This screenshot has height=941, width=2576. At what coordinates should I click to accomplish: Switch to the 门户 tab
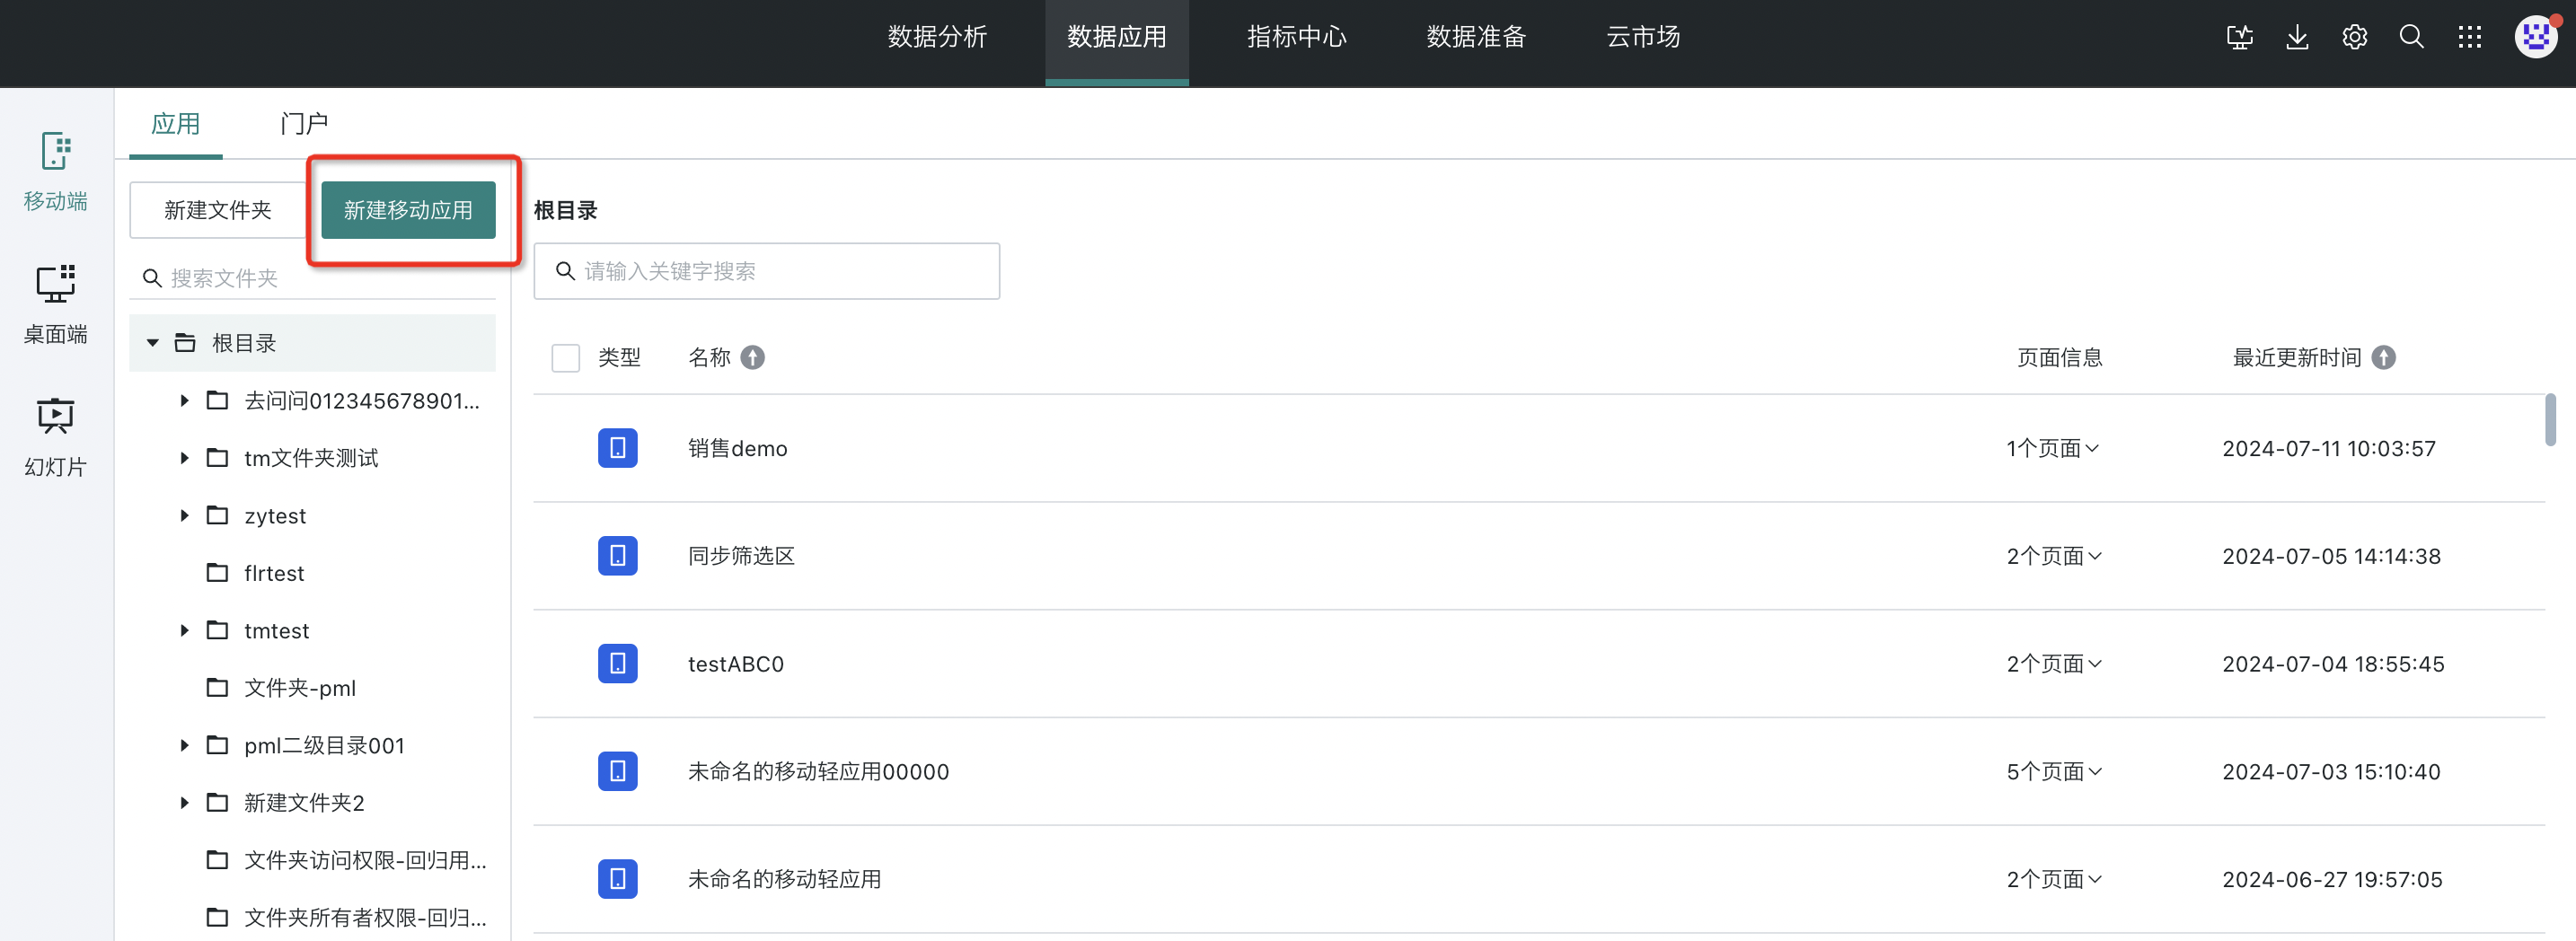click(x=304, y=124)
